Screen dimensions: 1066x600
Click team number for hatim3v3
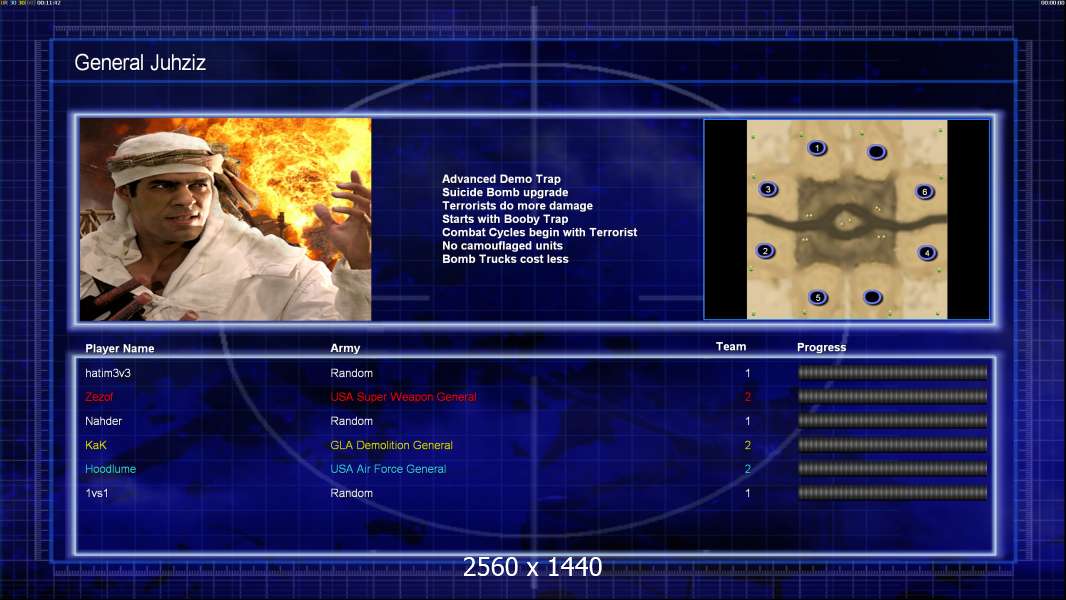click(x=748, y=373)
